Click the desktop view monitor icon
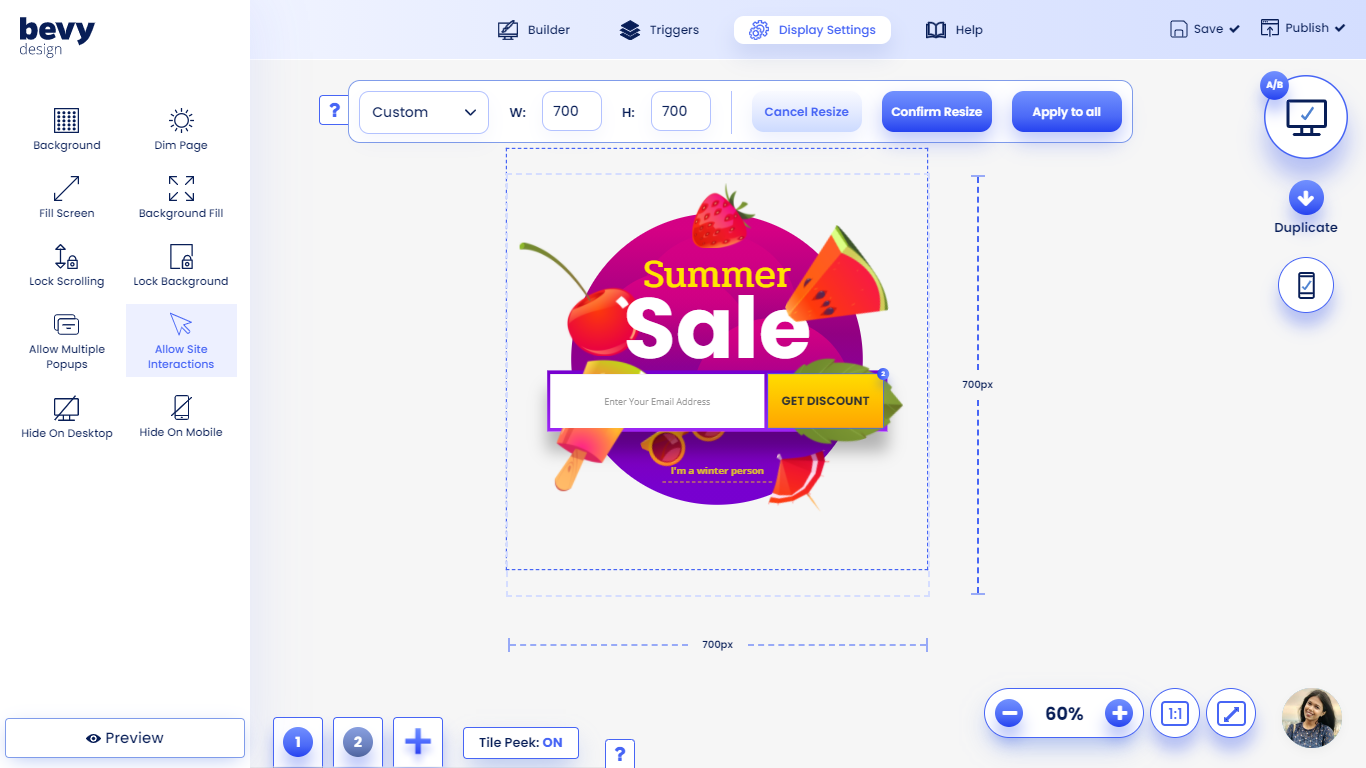 click(1306, 117)
